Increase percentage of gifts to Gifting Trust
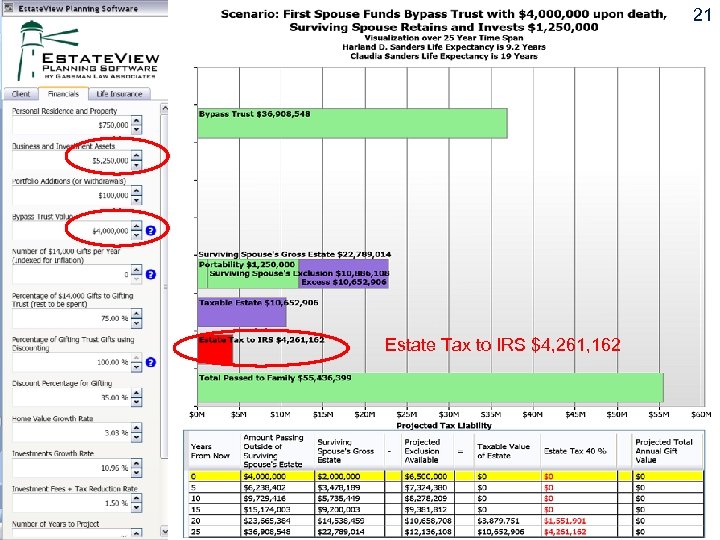The image size is (720, 540). click(136, 314)
